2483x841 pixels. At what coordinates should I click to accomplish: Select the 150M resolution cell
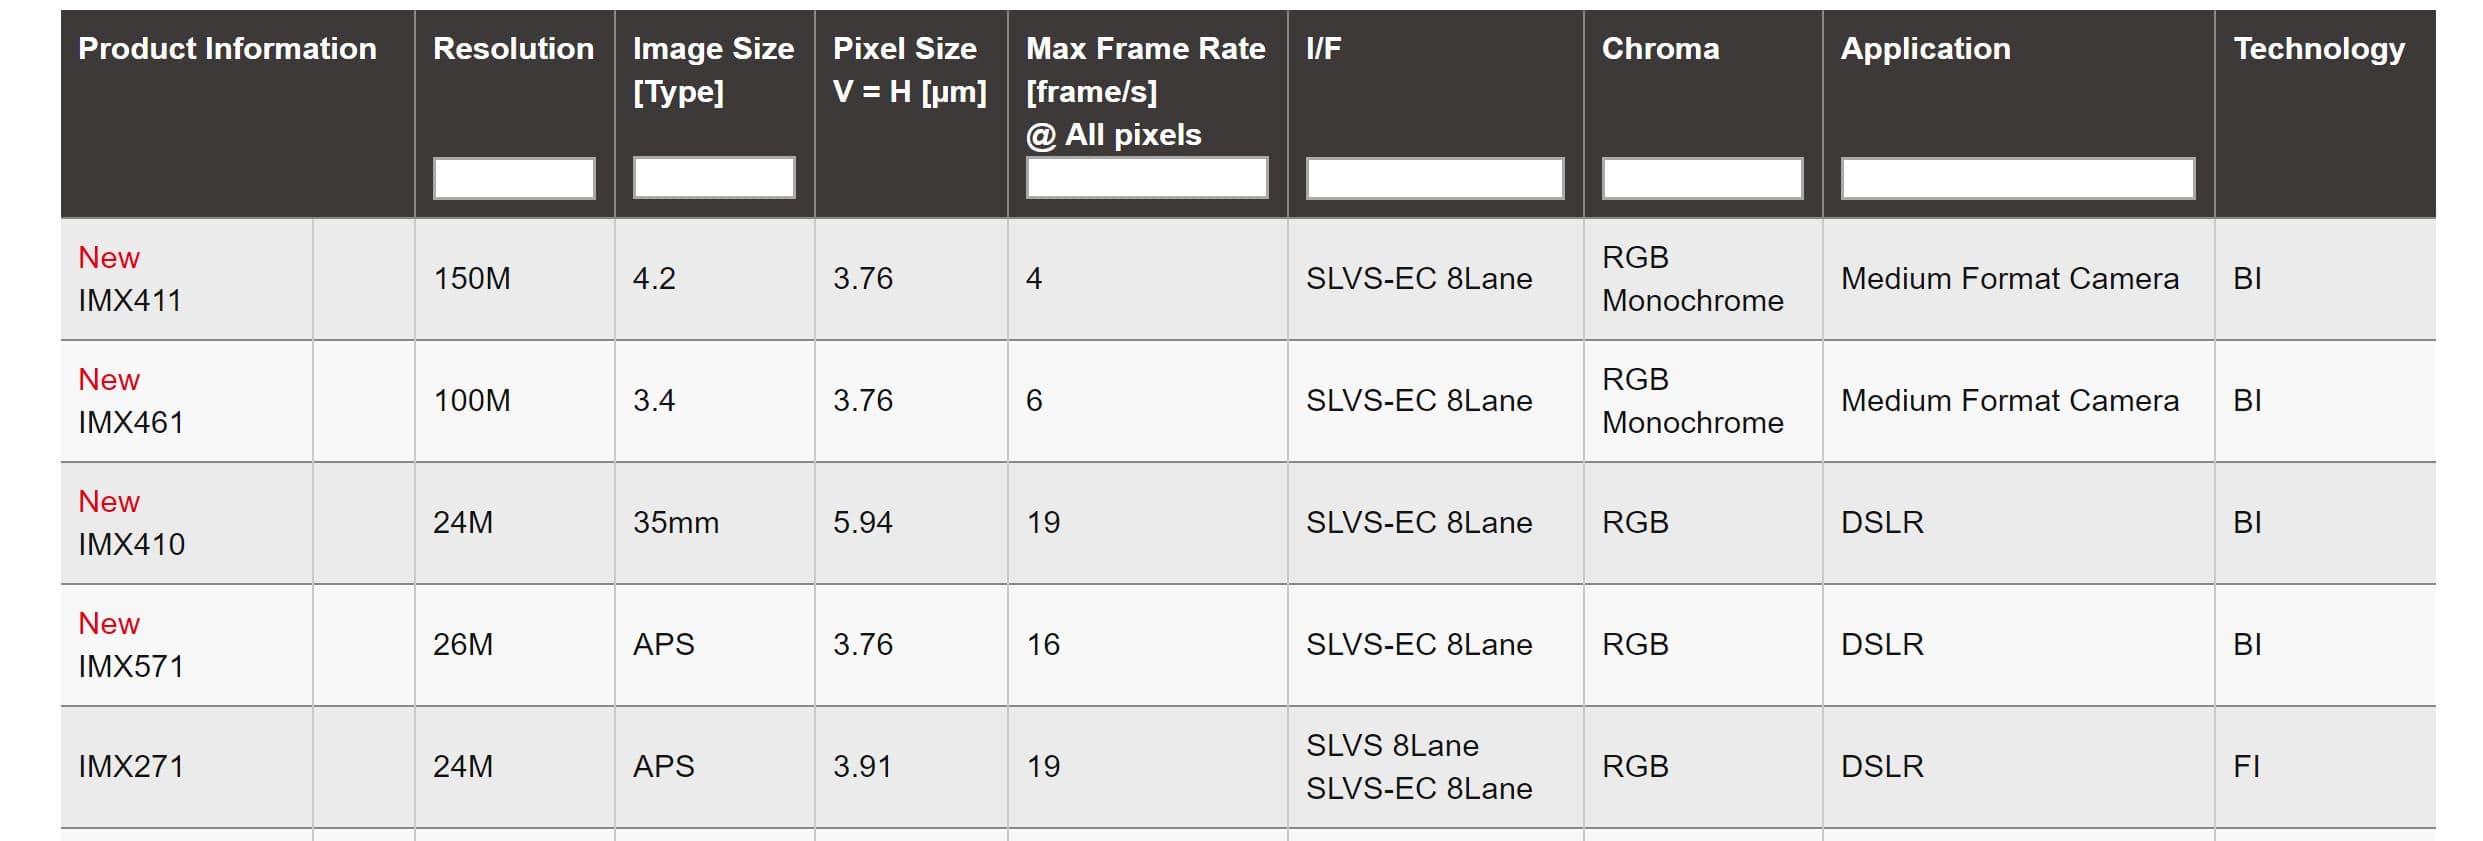coord(472,278)
